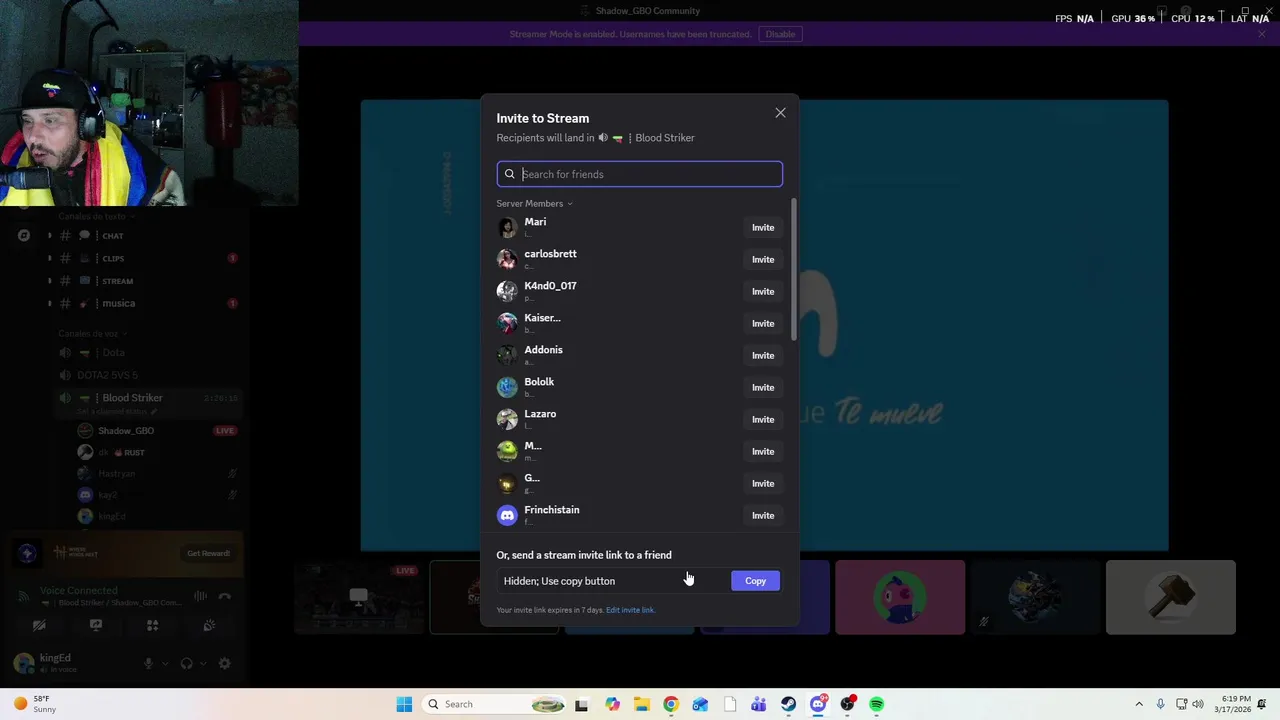
Task: Invite carlosbrett to the stream
Action: [x=763, y=259]
